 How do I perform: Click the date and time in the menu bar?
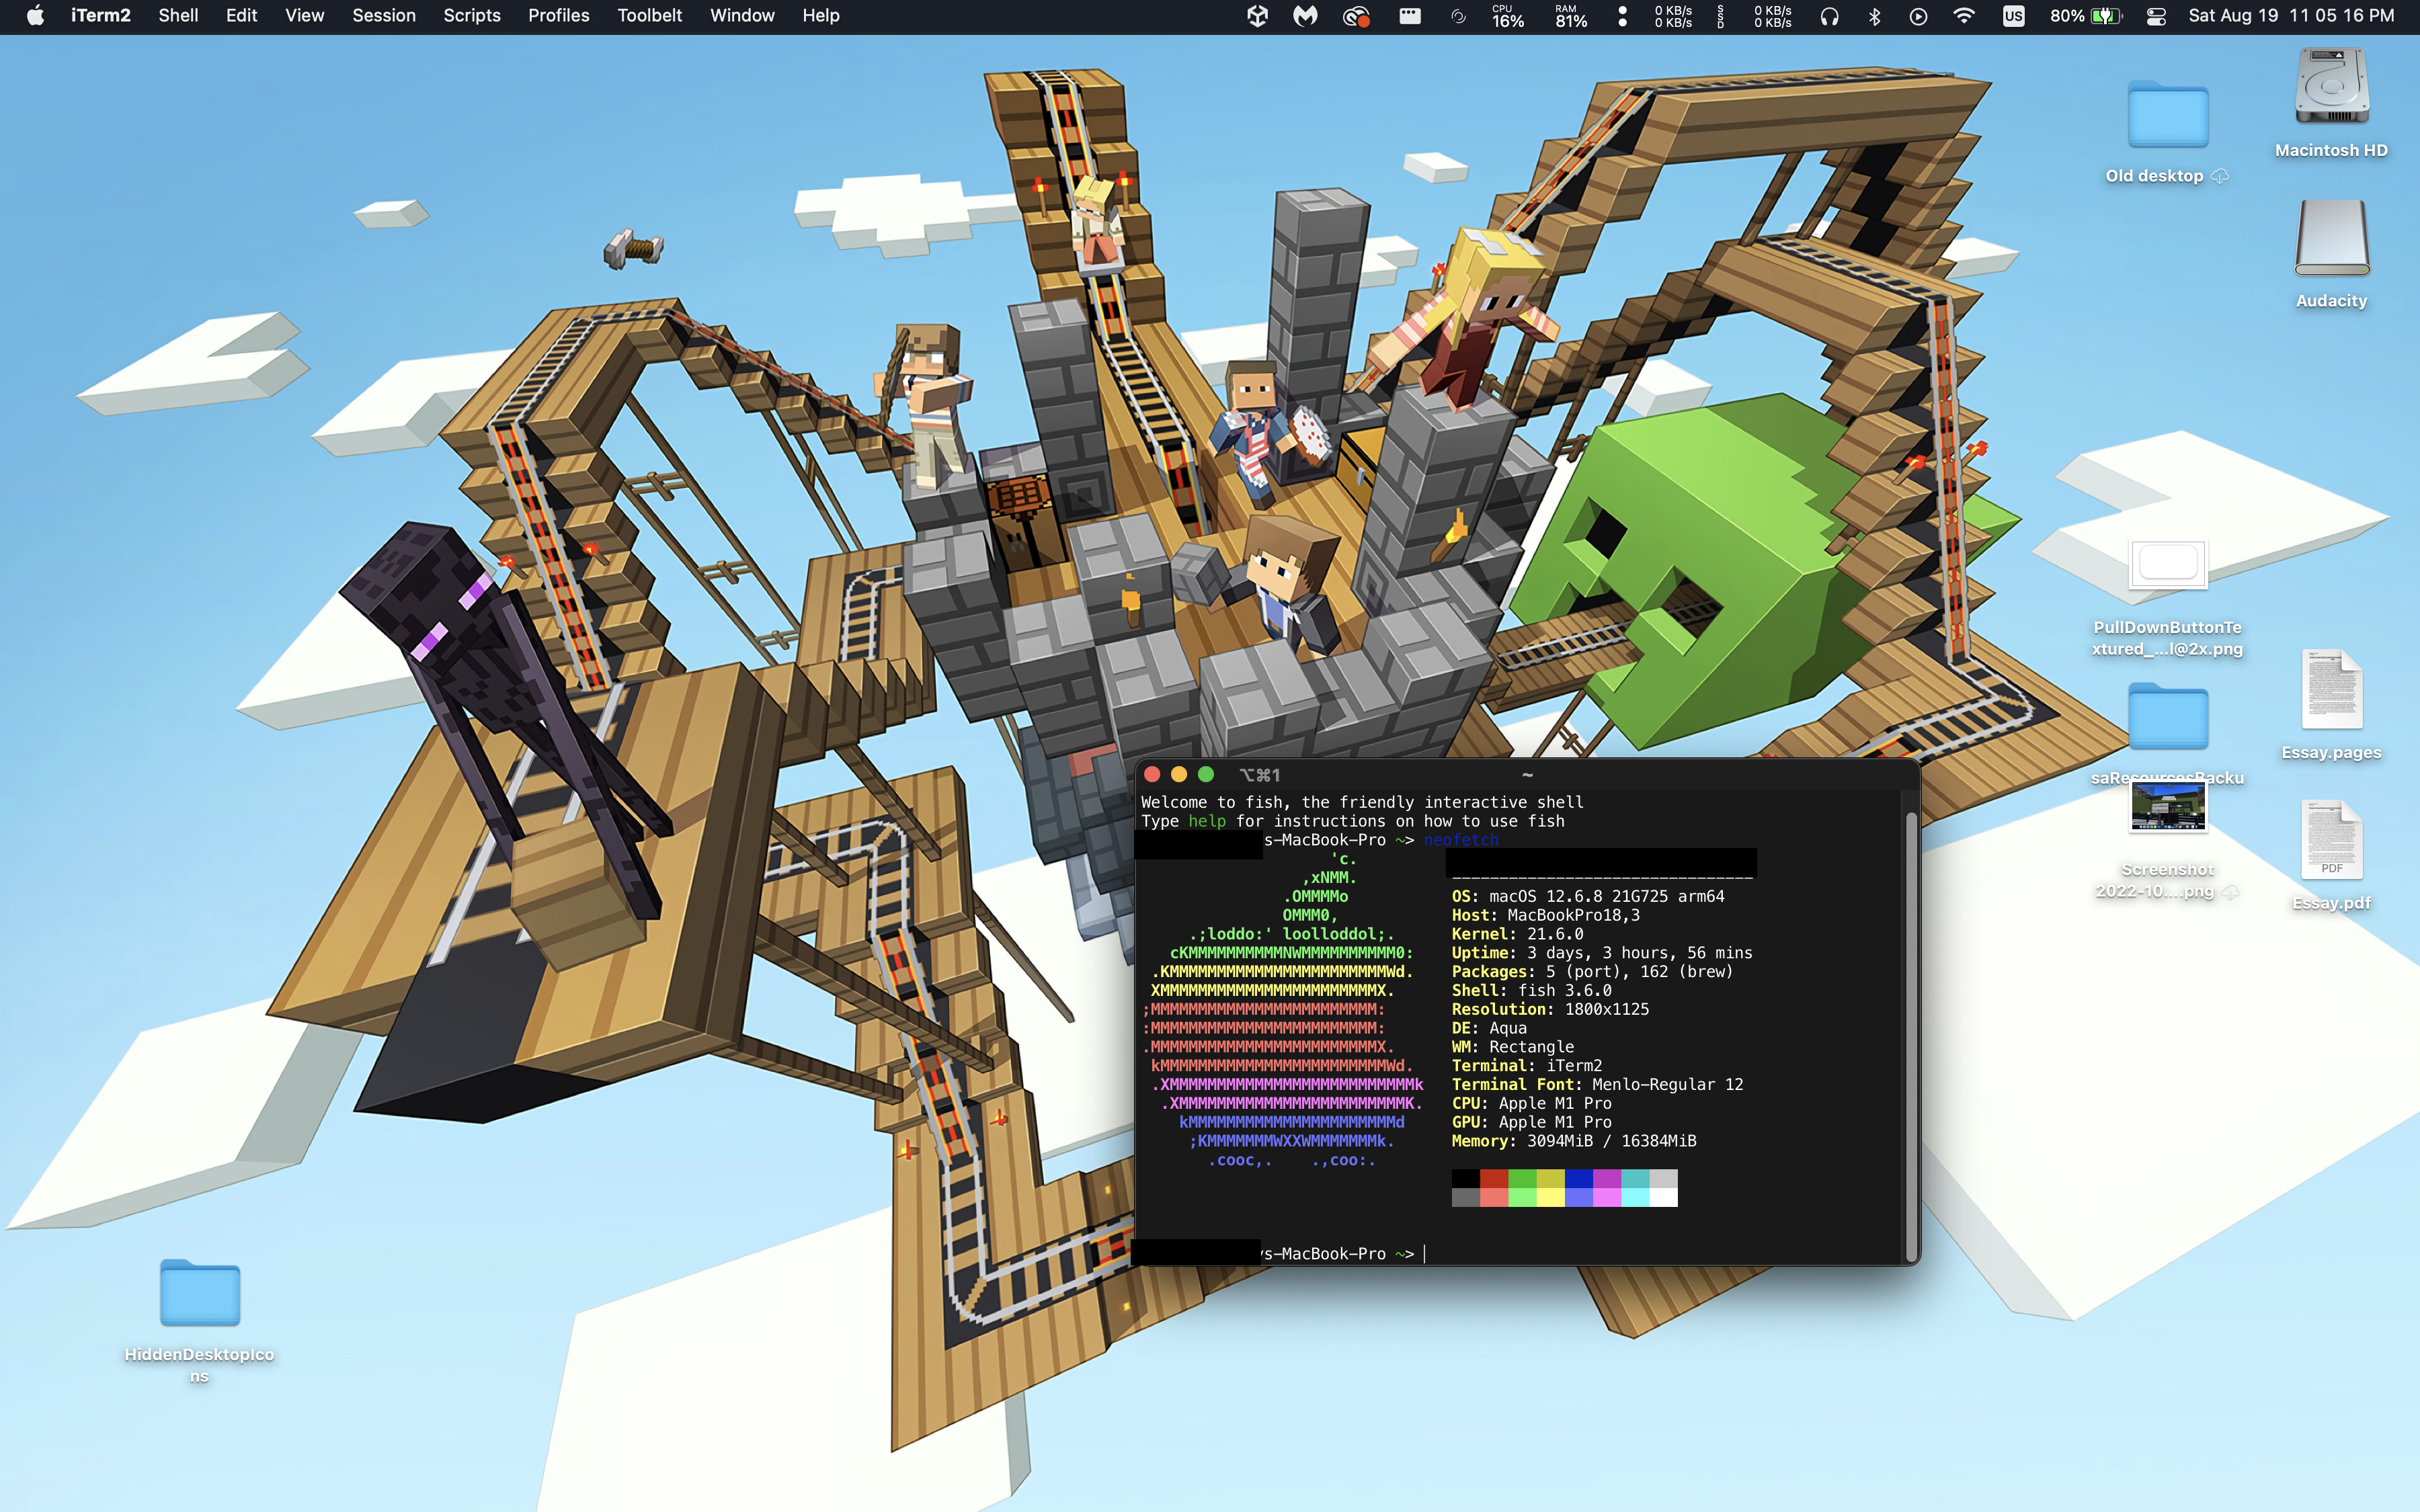click(x=2291, y=16)
